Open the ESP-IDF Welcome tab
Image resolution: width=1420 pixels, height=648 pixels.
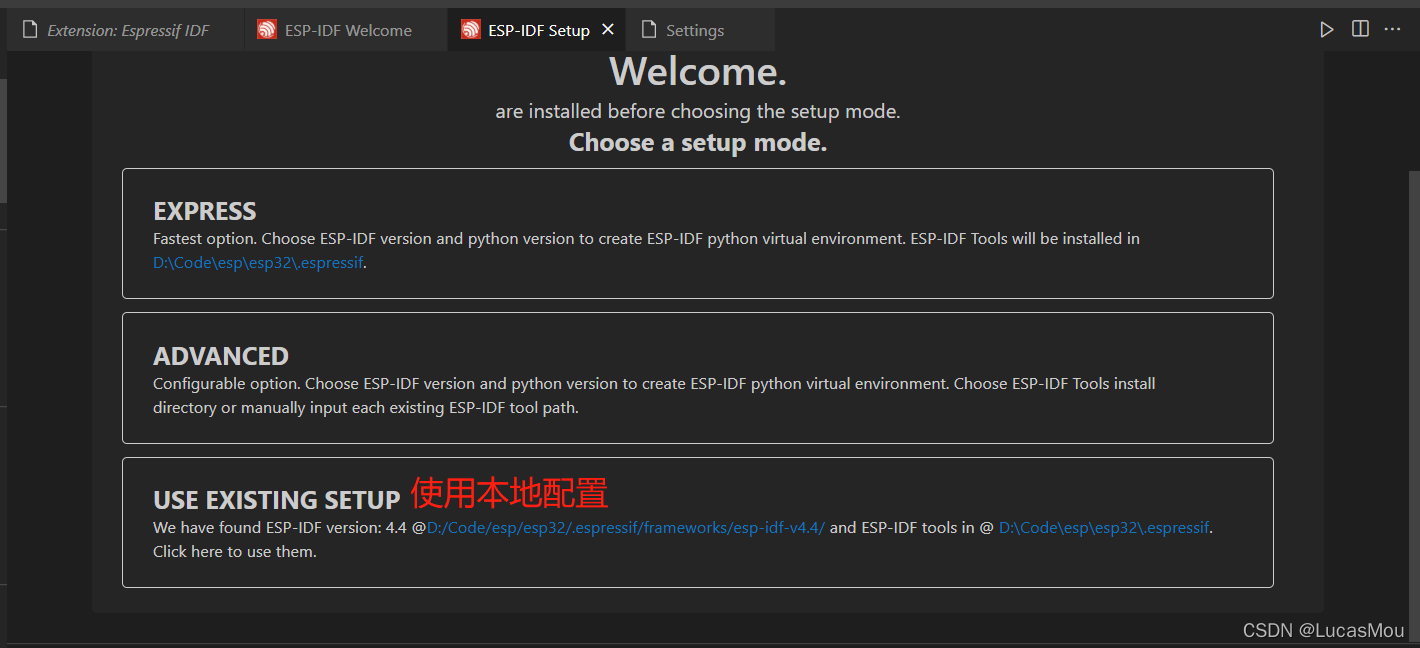[x=346, y=30]
